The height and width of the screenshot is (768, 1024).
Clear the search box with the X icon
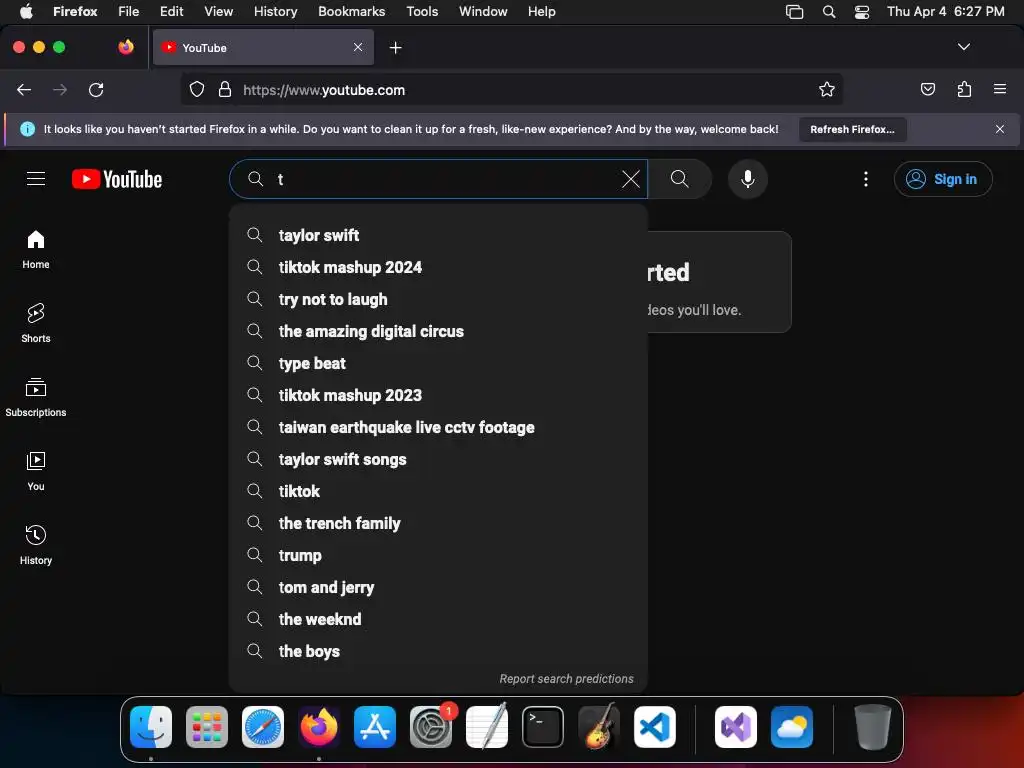630,179
